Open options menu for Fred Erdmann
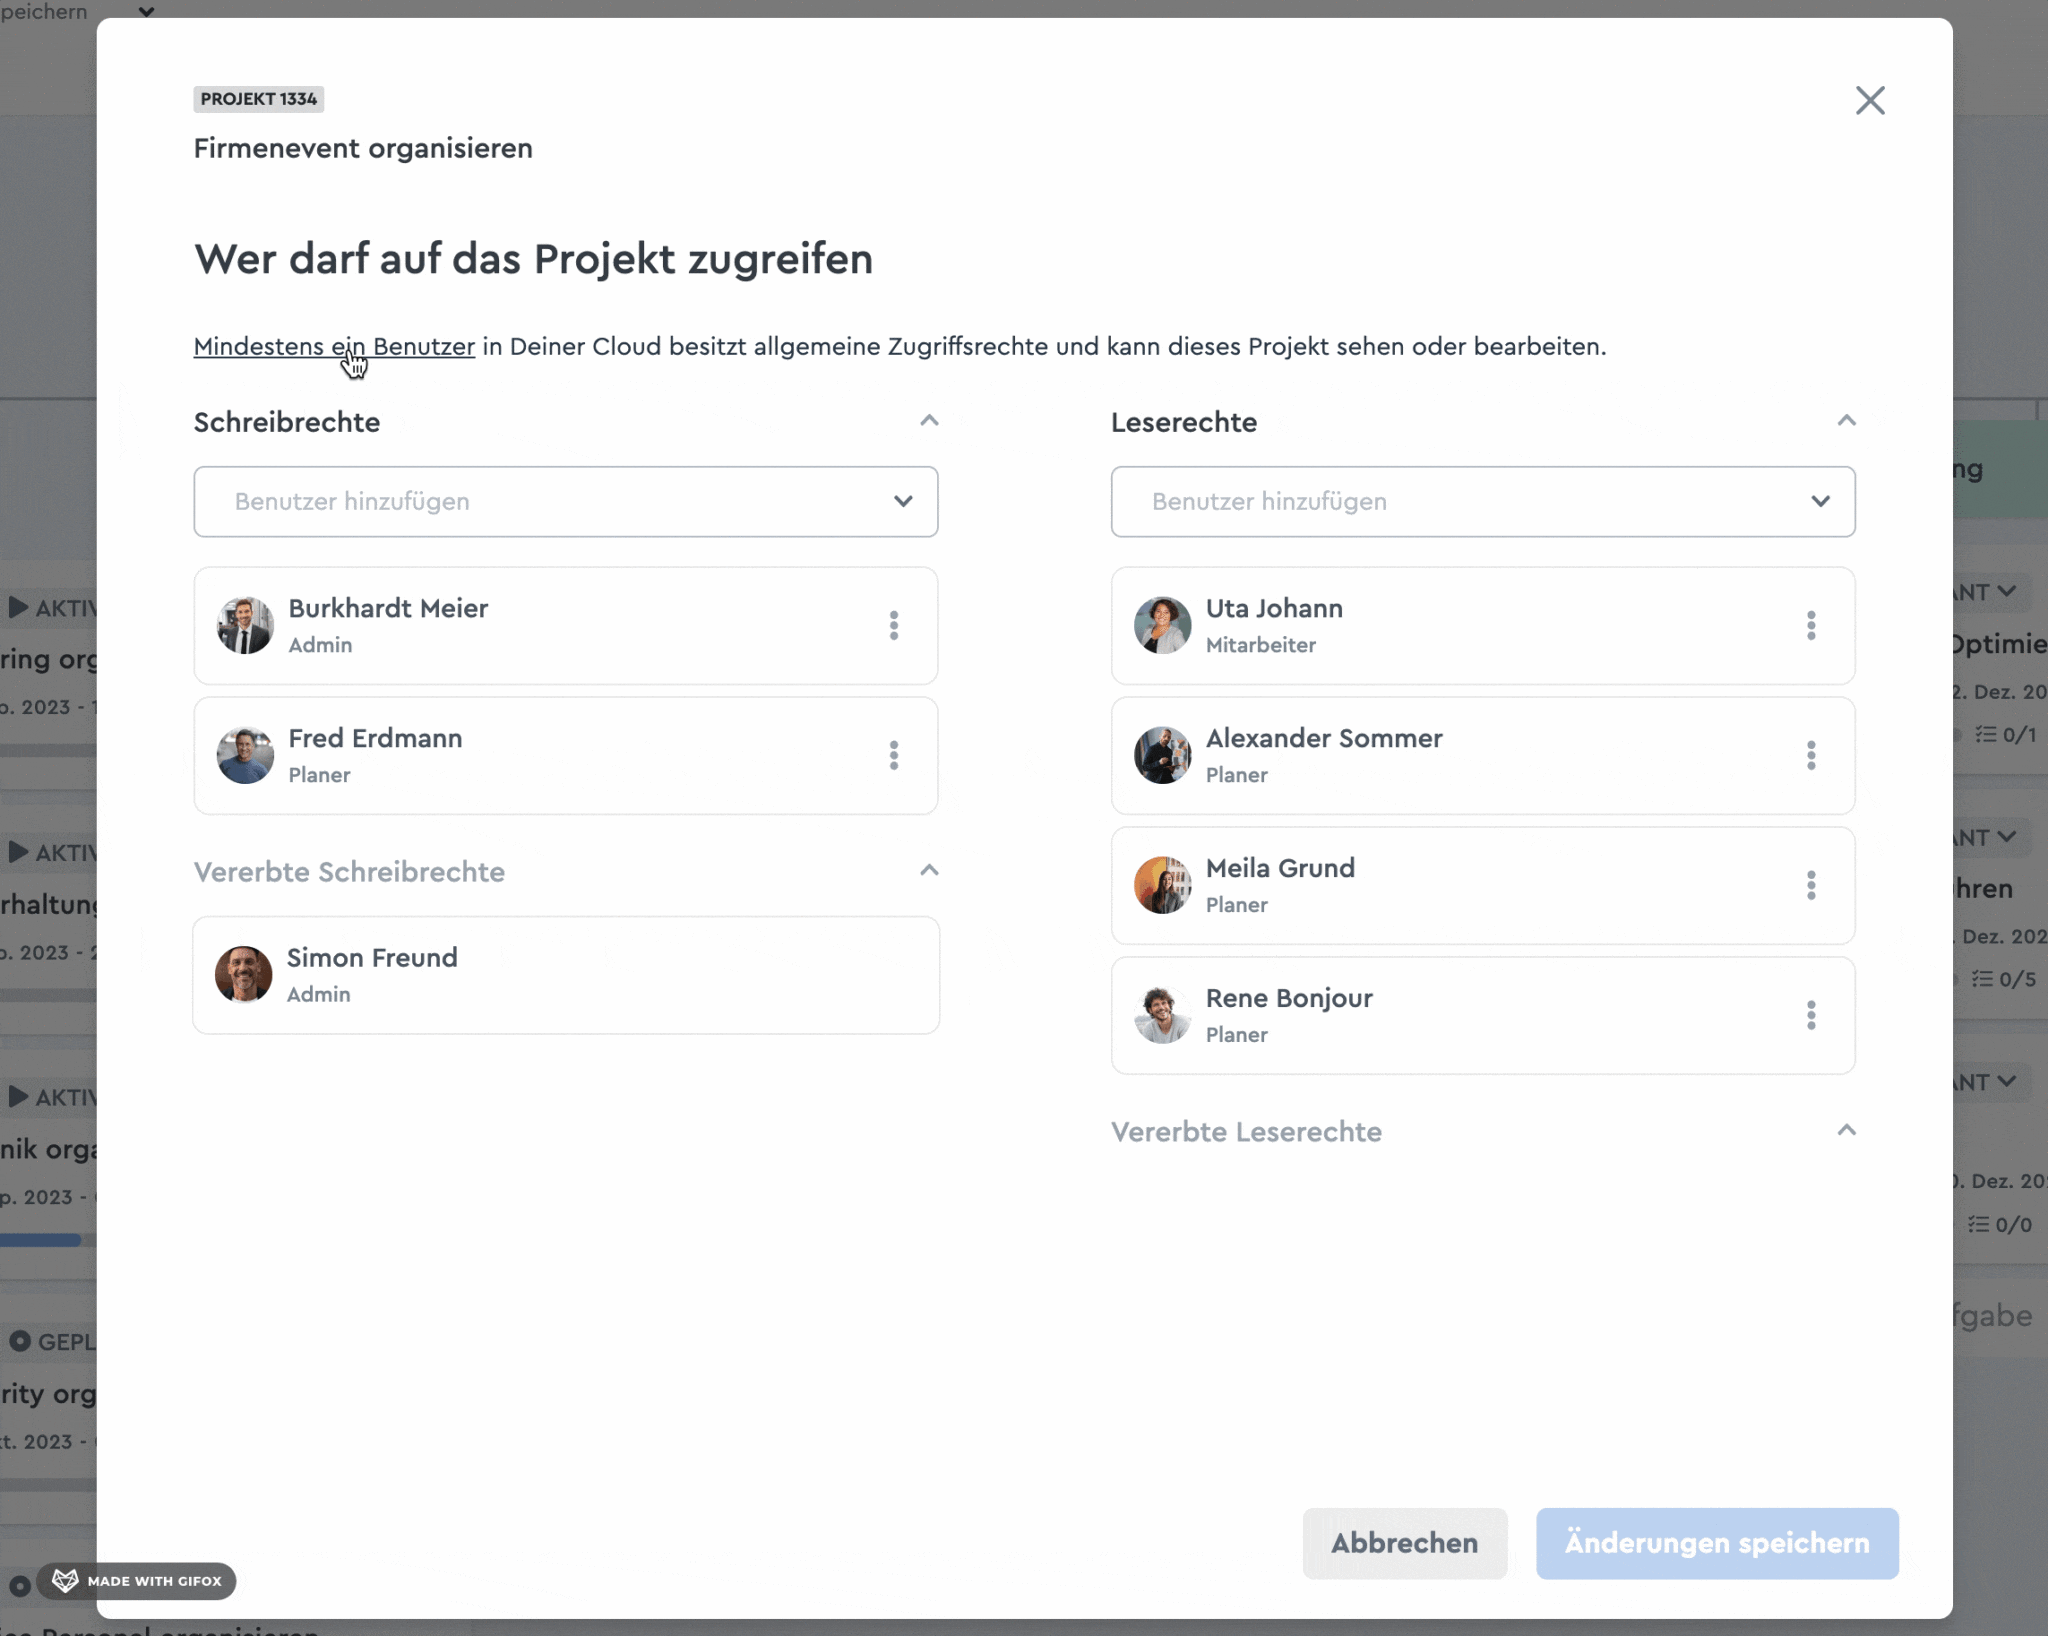Screen dimensions: 2048x1636 [894, 756]
